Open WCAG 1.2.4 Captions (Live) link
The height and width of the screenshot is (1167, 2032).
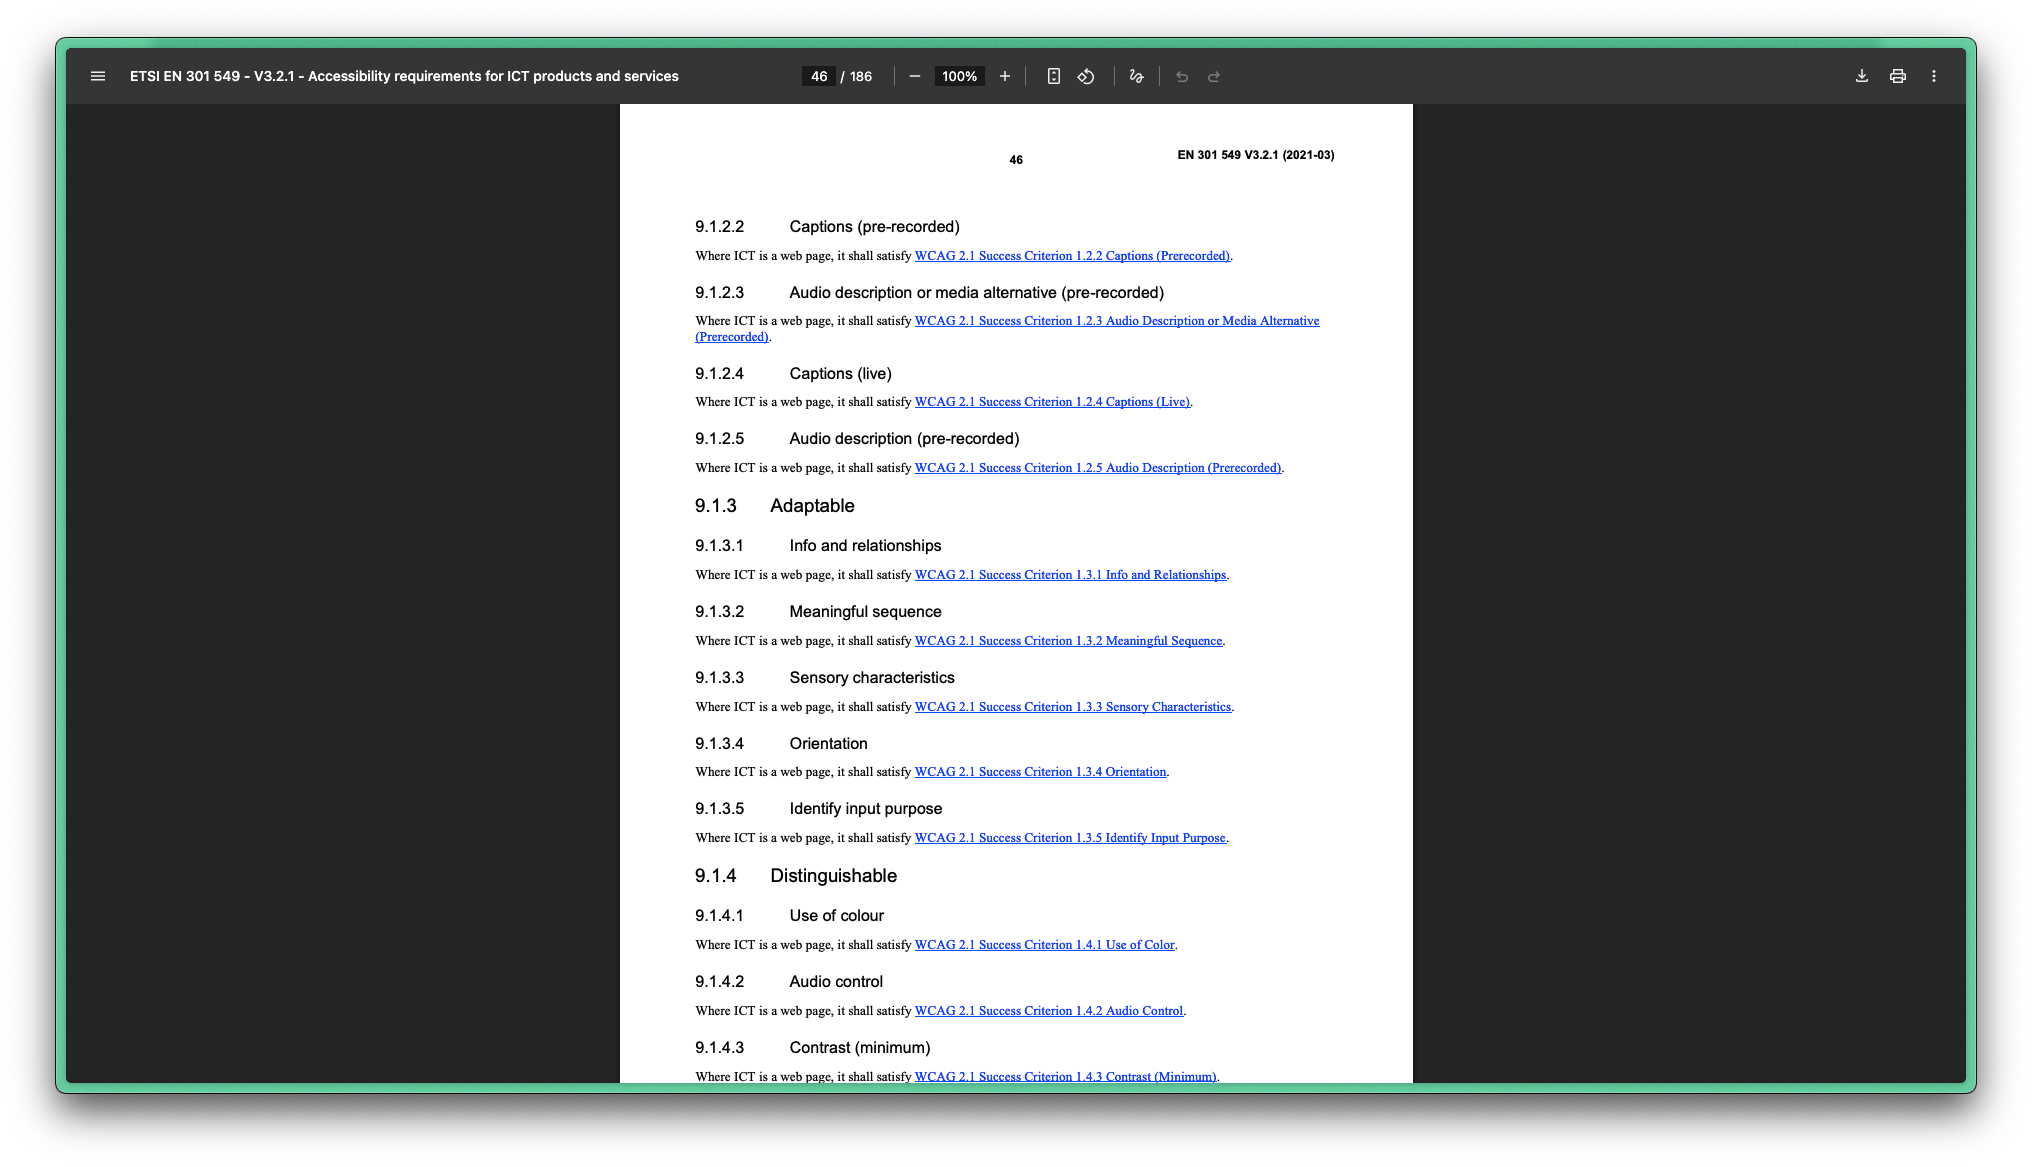coord(1052,402)
